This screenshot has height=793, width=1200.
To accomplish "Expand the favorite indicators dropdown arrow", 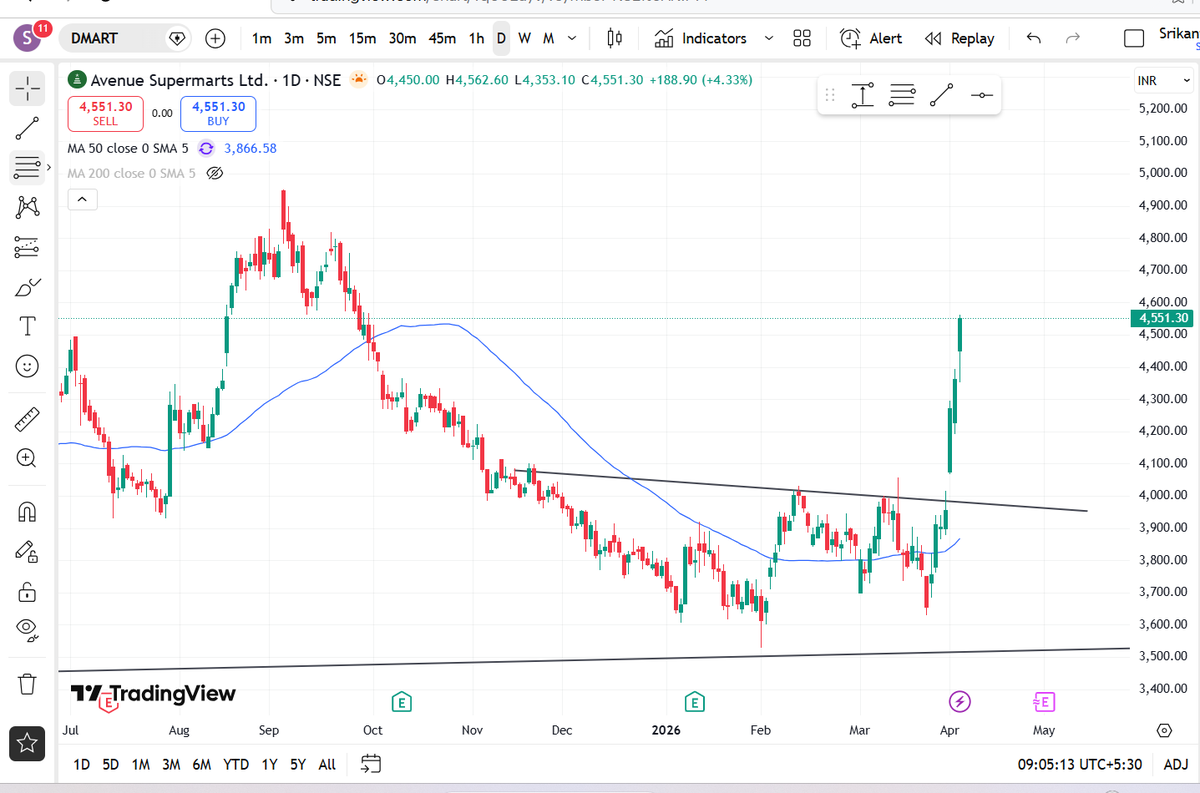I will (x=768, y=38).
